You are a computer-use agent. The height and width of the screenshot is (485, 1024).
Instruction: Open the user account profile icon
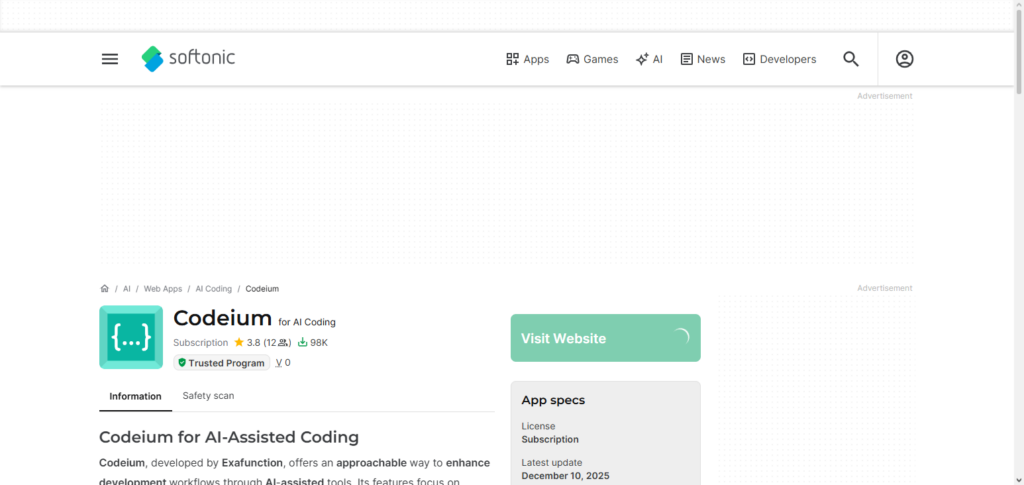(x=904, y=59)
